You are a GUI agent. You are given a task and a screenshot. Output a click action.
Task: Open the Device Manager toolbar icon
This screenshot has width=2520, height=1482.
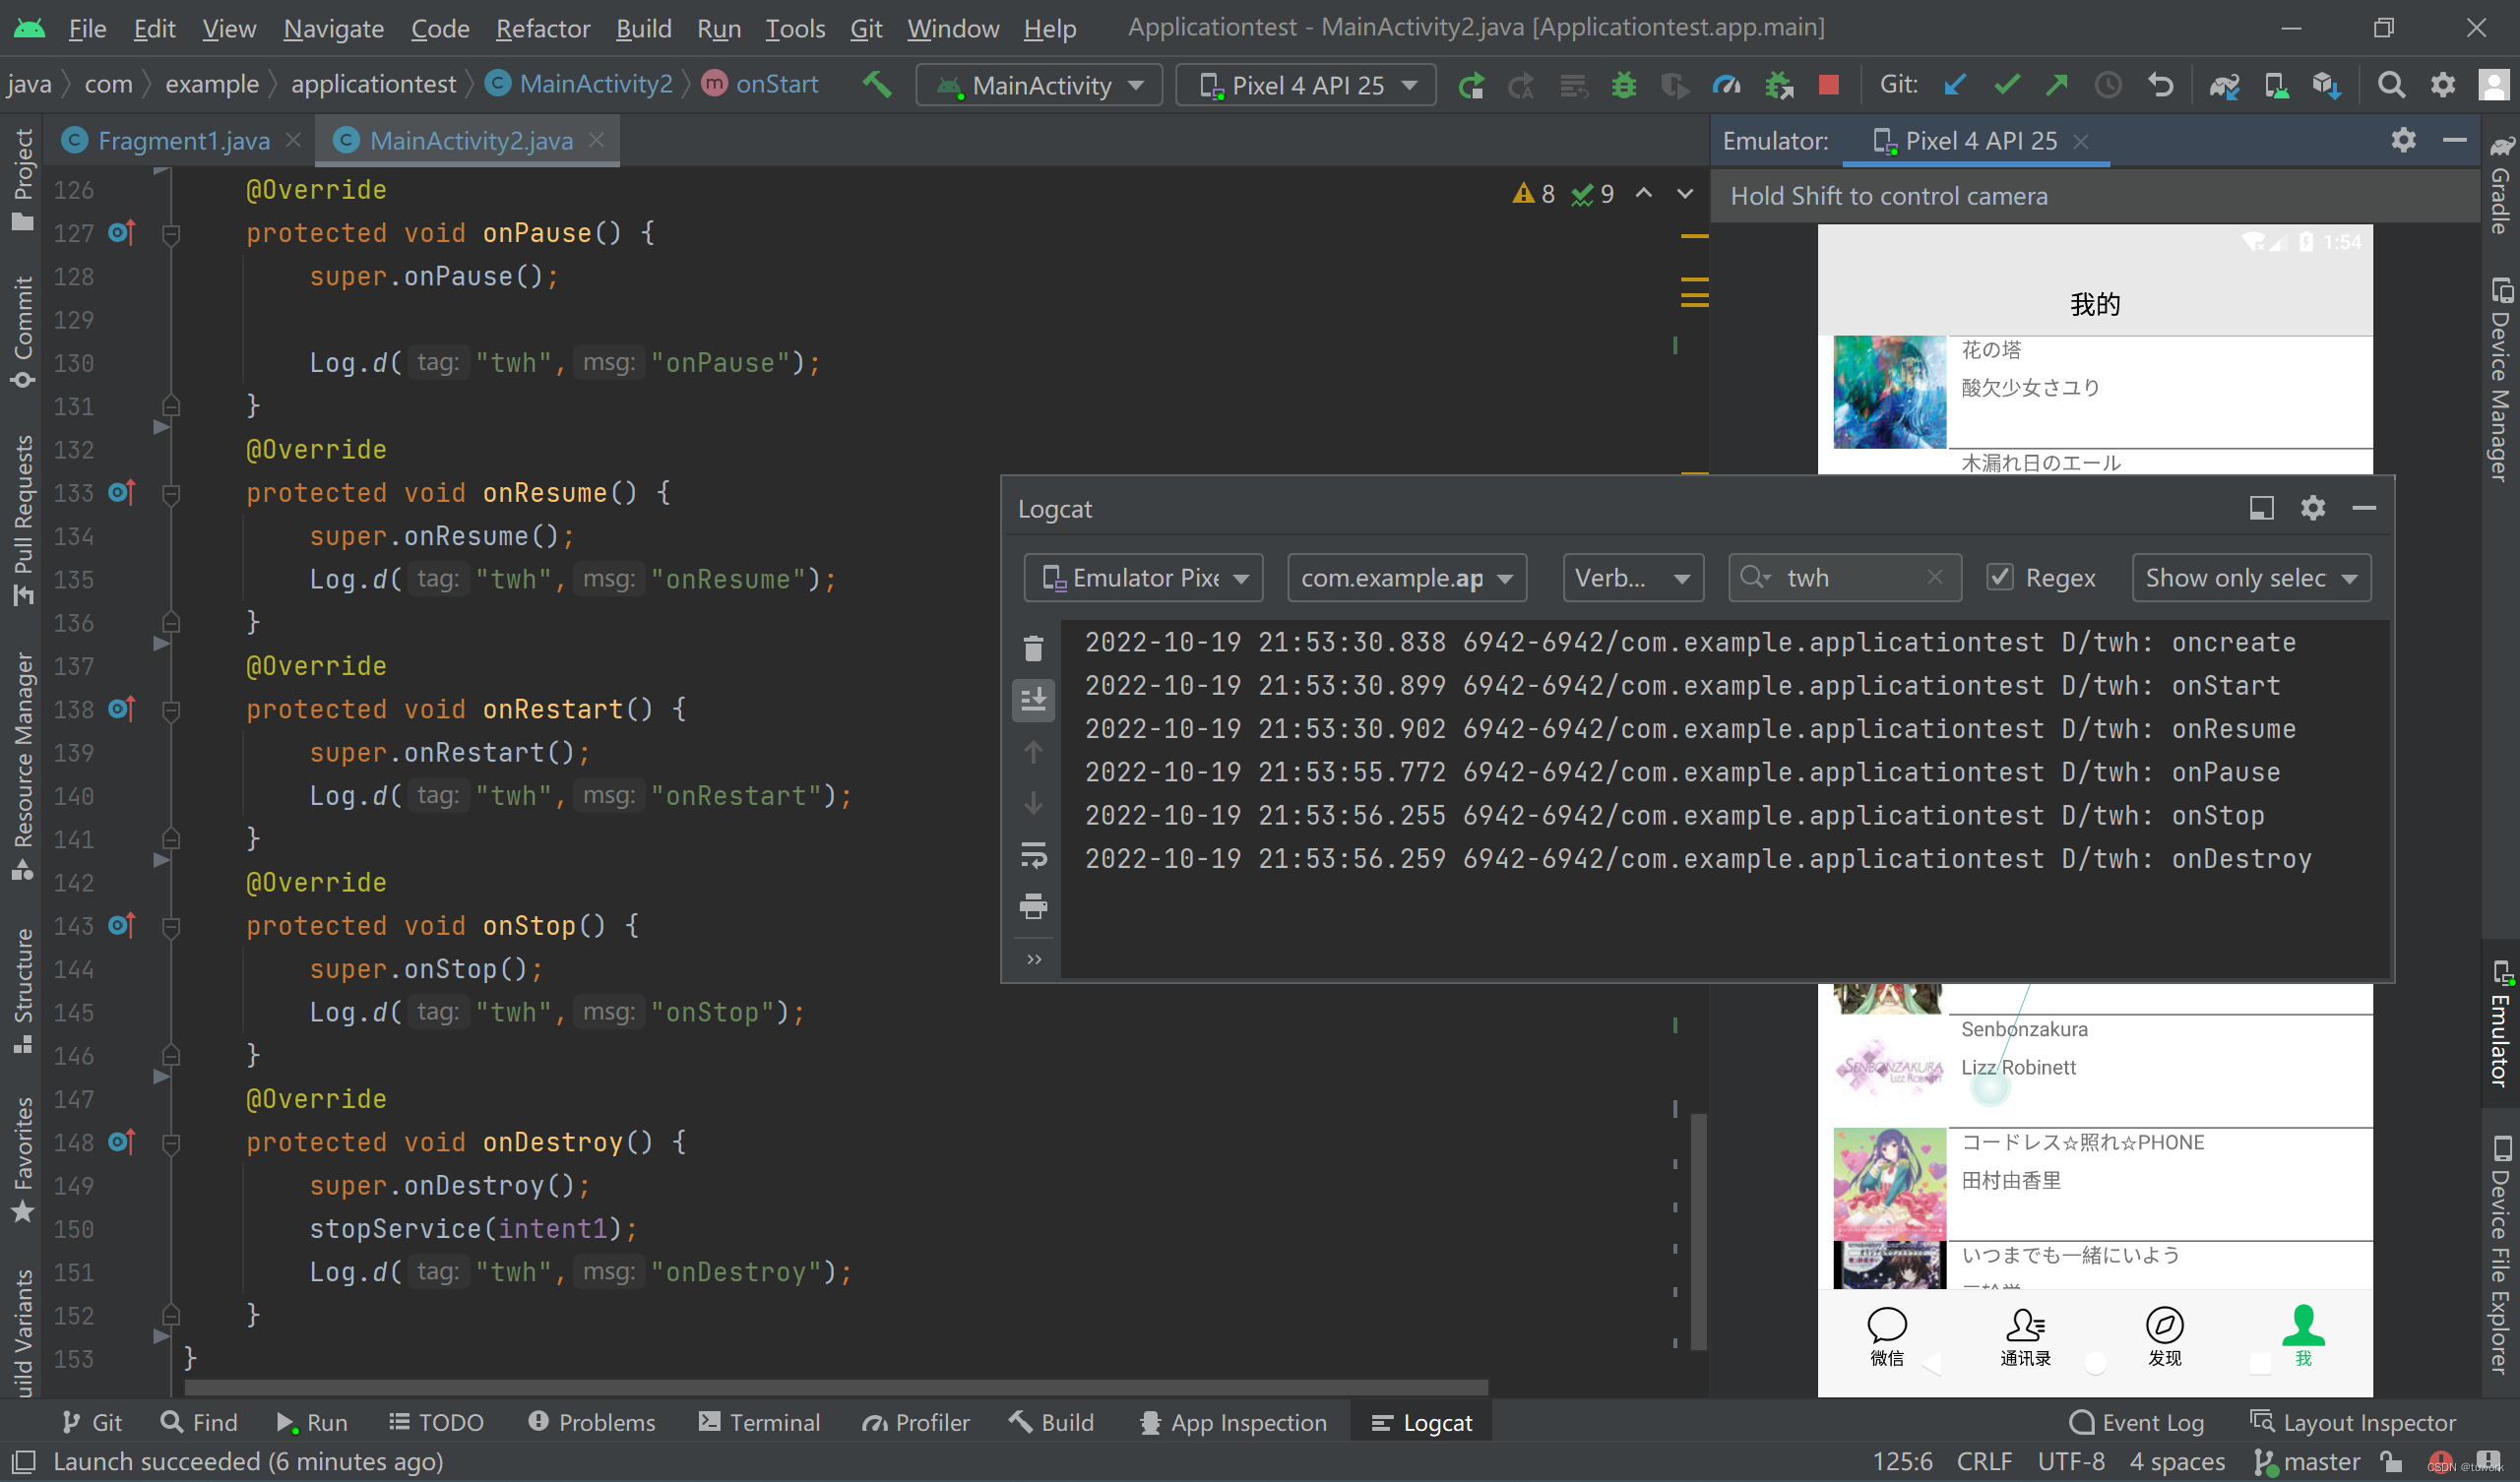pyautogui.click(x=2276, y=86)
